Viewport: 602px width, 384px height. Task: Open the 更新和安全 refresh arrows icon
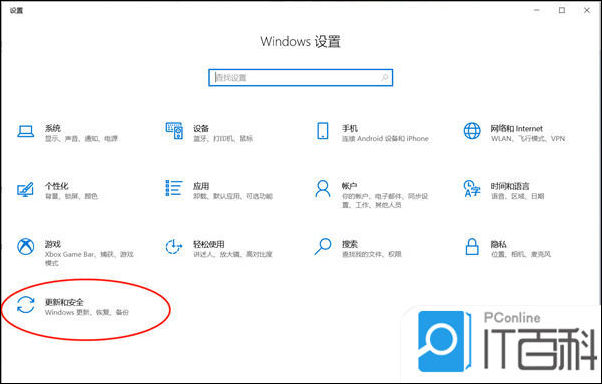(25, 305)
